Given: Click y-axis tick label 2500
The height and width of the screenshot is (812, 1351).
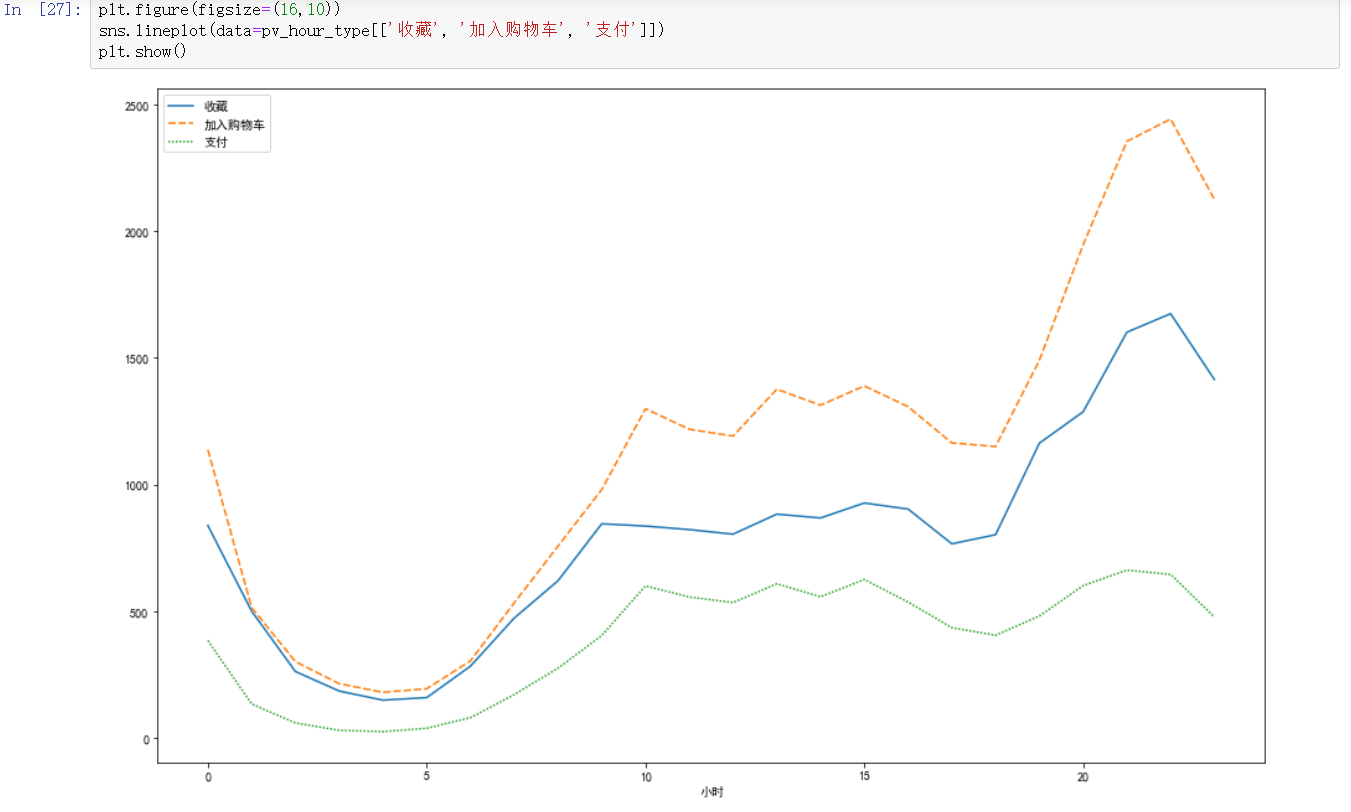Looking at the screenshot, I should (x=136, y=106).
